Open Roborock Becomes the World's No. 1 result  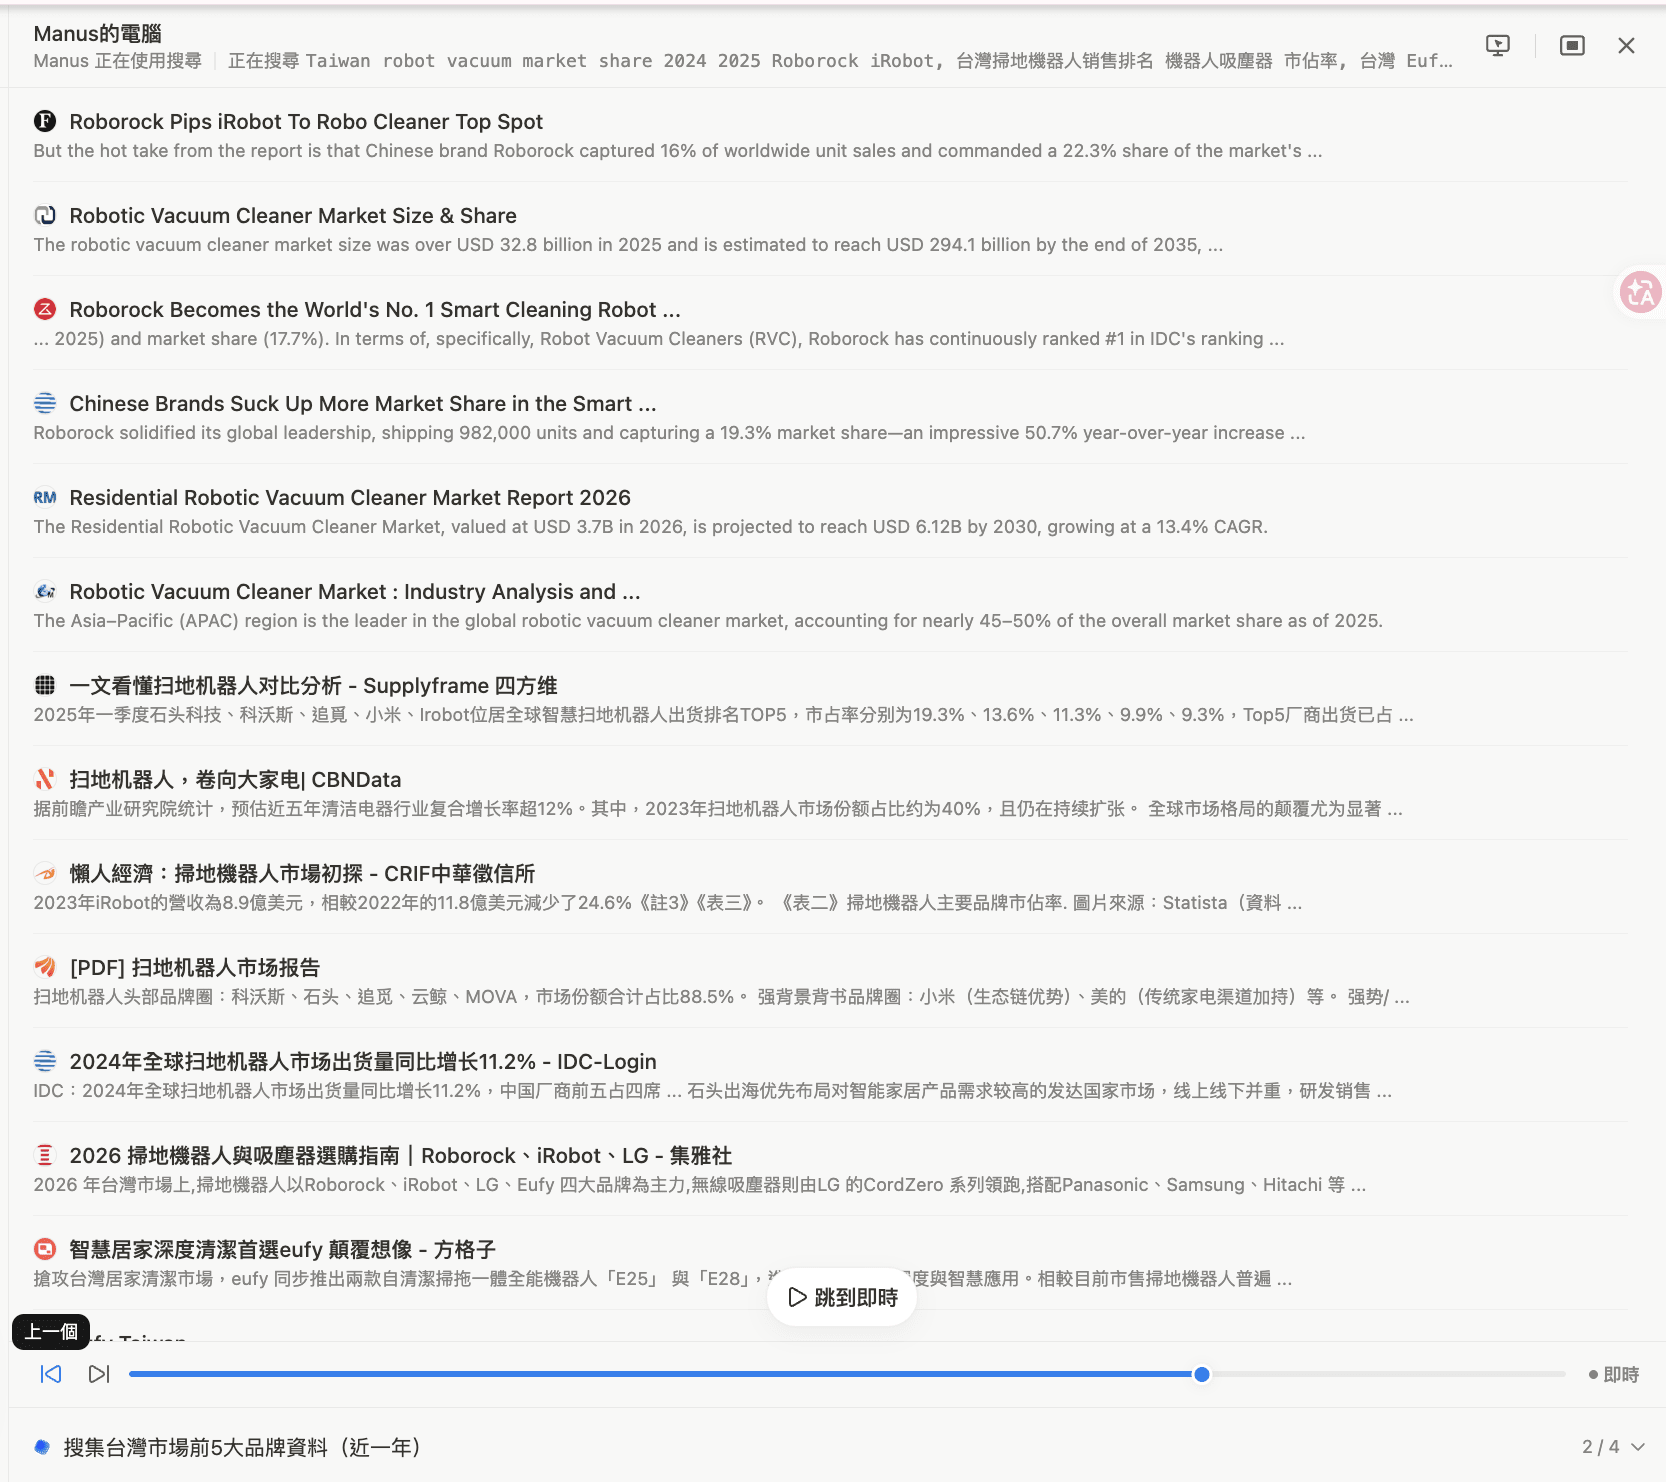pyautogui.click(x=375, y=310)
